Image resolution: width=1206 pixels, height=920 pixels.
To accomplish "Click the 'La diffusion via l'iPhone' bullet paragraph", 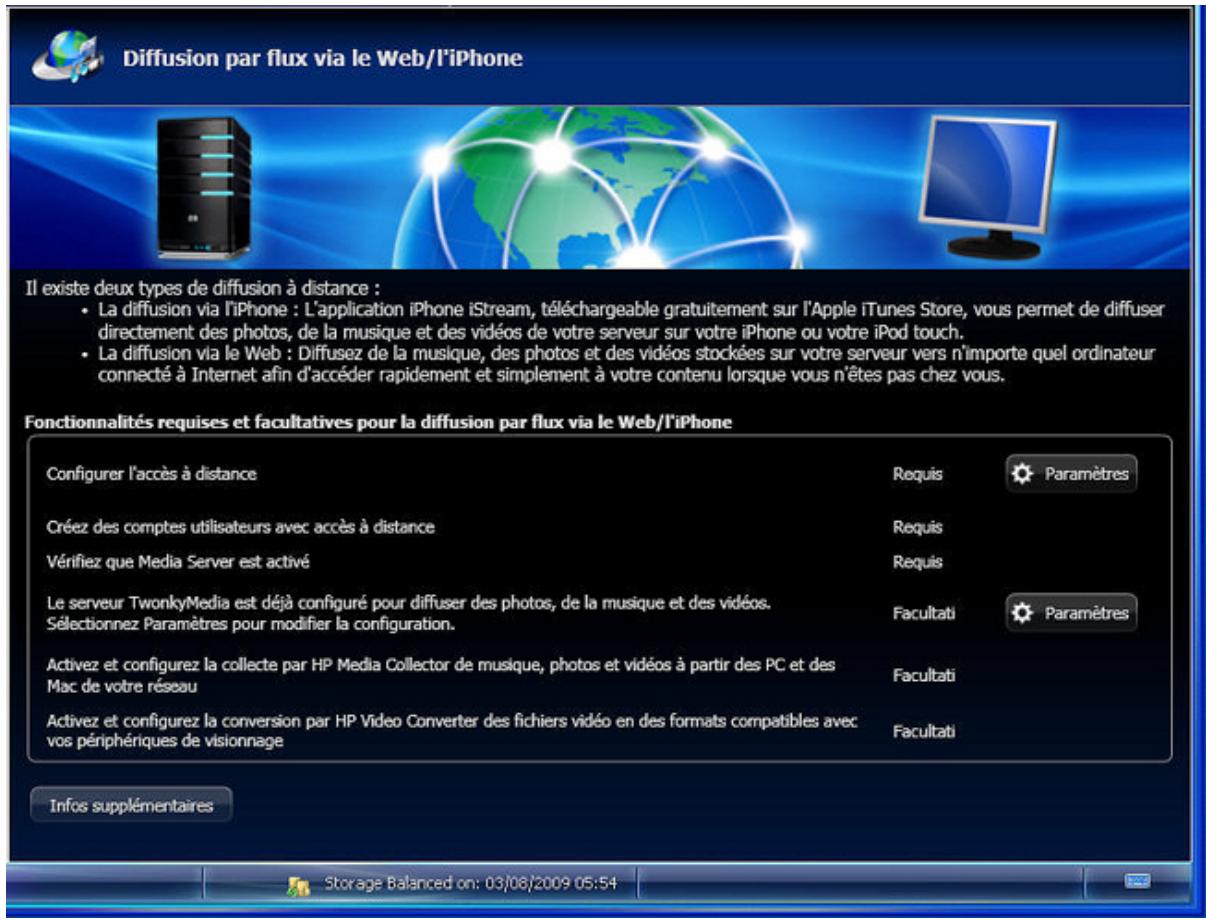I will pyautogui.click(x=630, y=319).
